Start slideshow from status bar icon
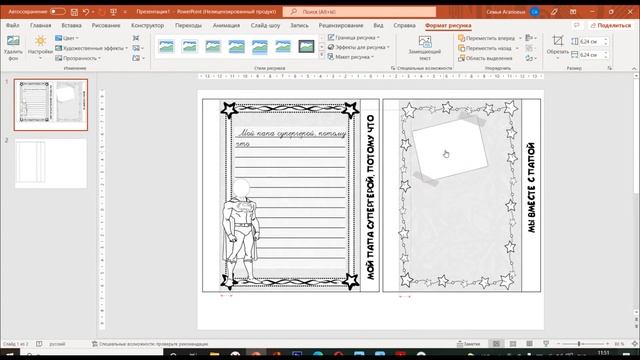Viewport: 640px width, 360px height. point(546,344)
